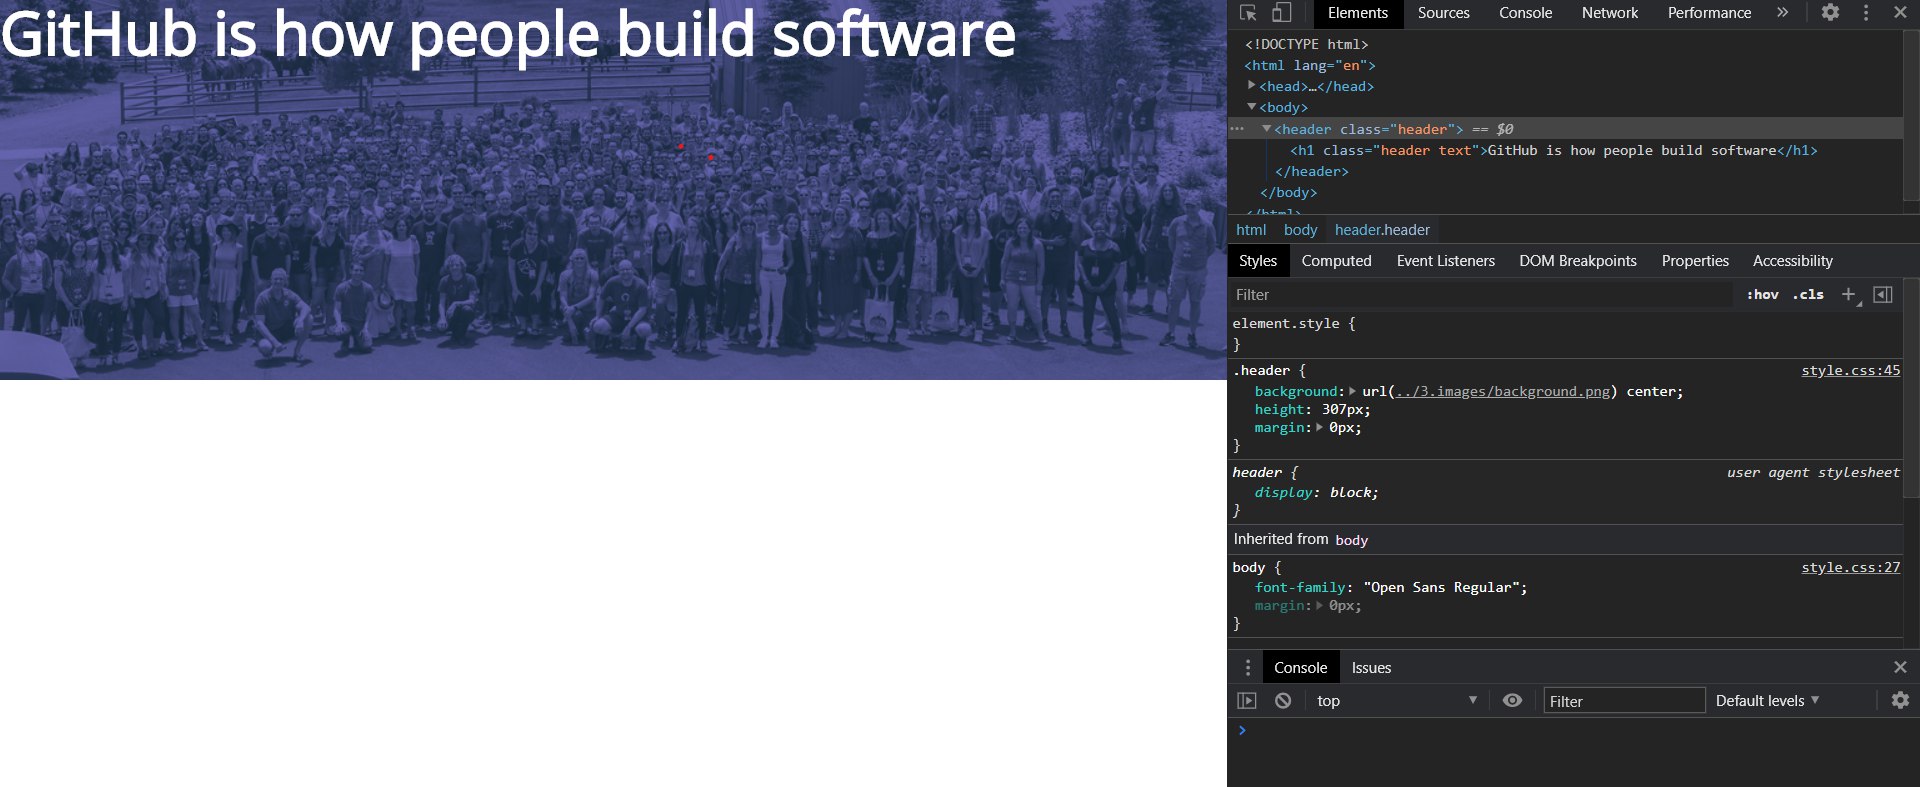Expand the body margin shorthand triangle
The image size is (1920, 787).
[1319, 605]
